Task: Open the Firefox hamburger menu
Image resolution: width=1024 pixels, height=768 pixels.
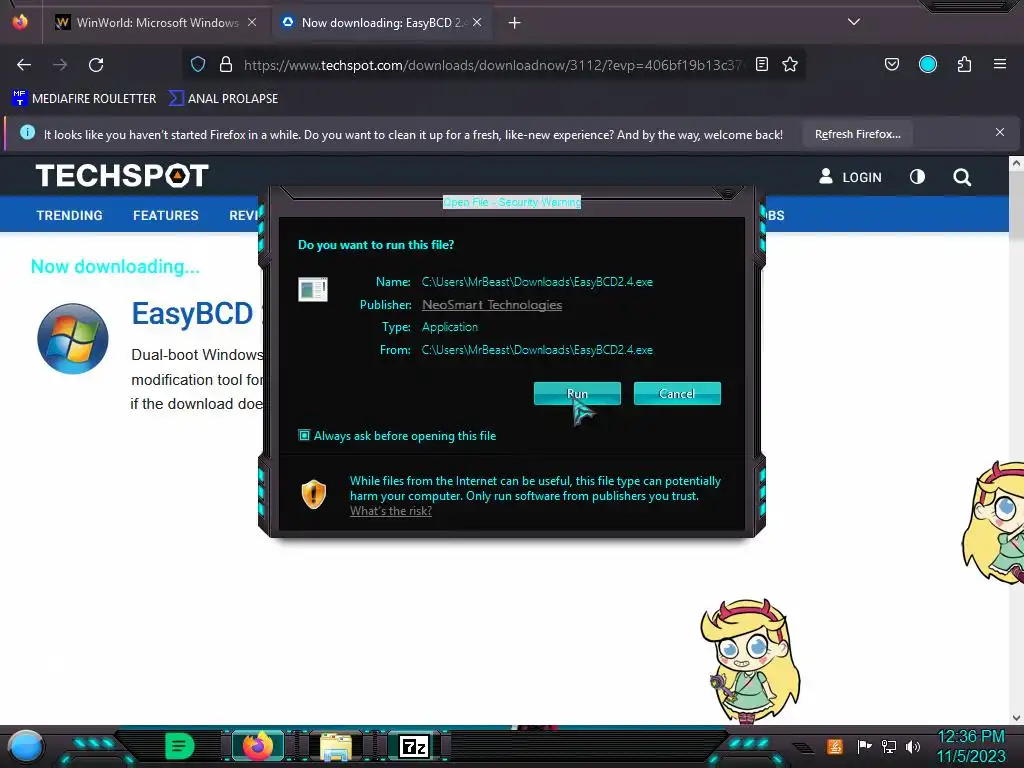Action: point(1000,64)
